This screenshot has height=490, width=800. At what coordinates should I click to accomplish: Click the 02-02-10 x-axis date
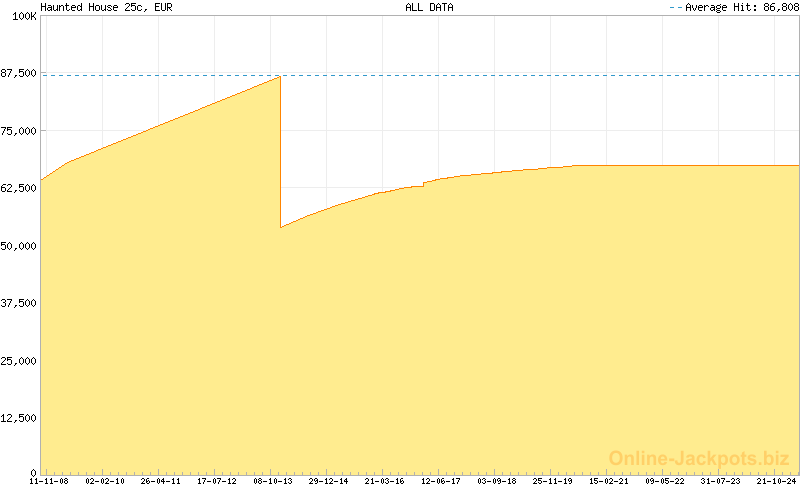(105, 481)
